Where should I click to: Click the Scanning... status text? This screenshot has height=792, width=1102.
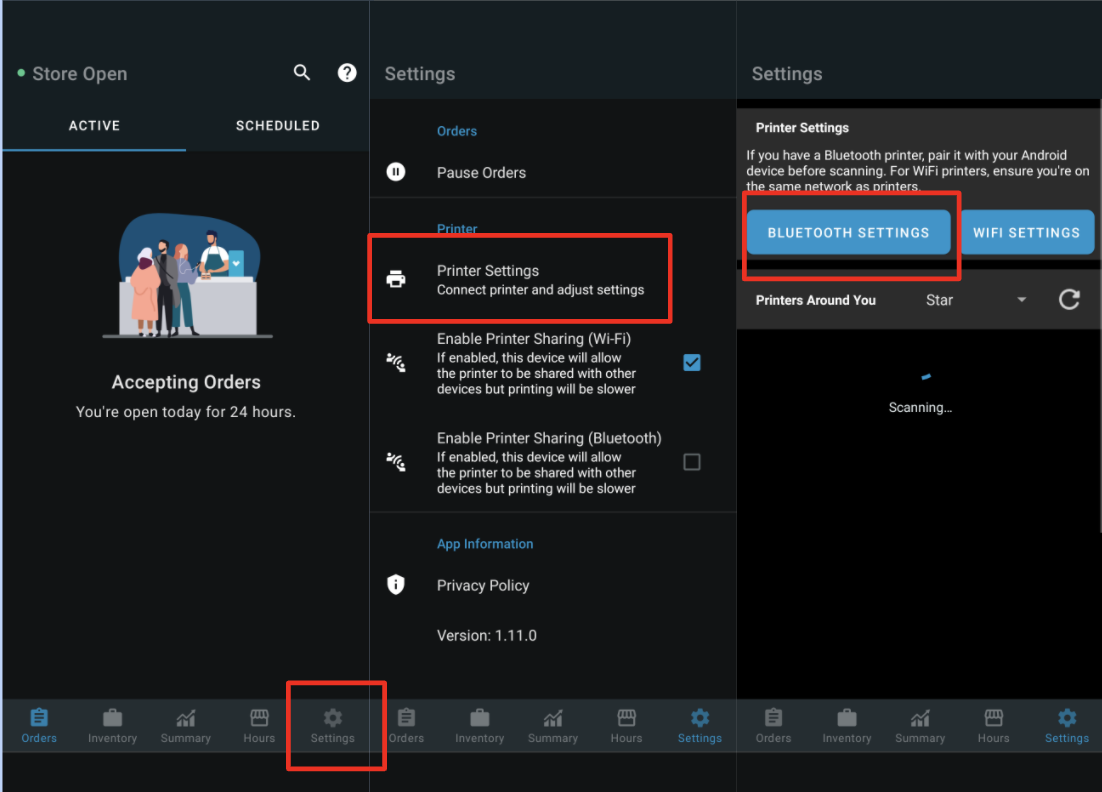tap(920, 408)
